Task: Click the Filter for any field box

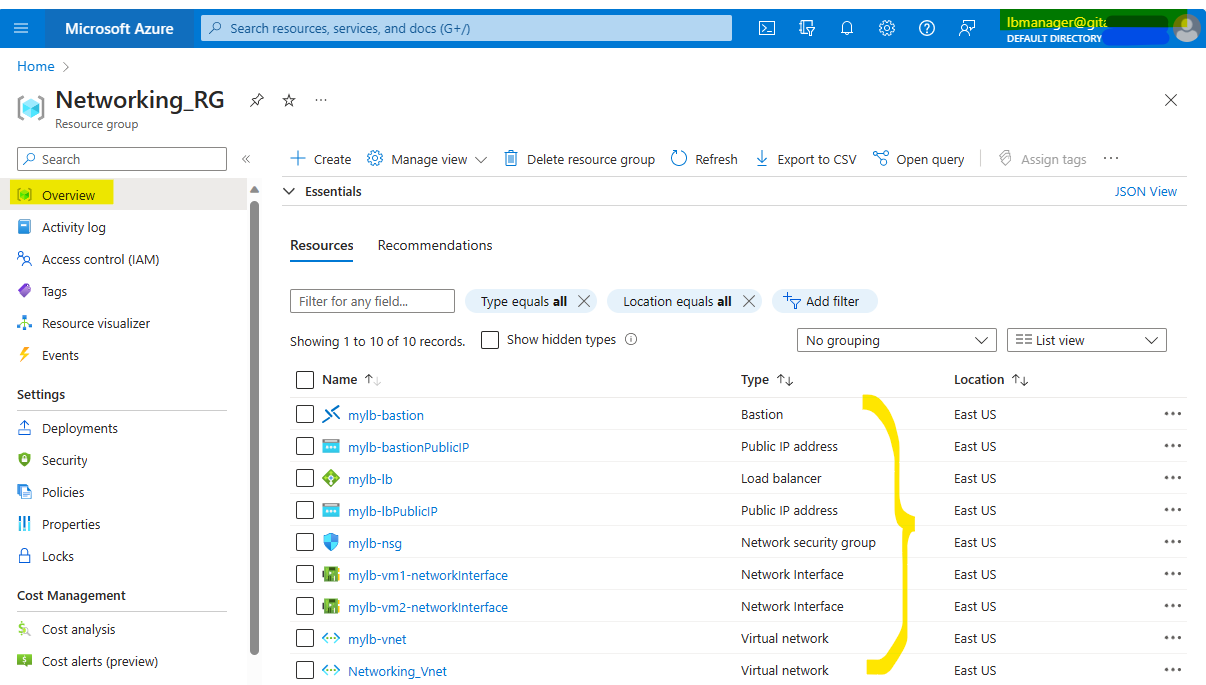Action: coord(372,301)
